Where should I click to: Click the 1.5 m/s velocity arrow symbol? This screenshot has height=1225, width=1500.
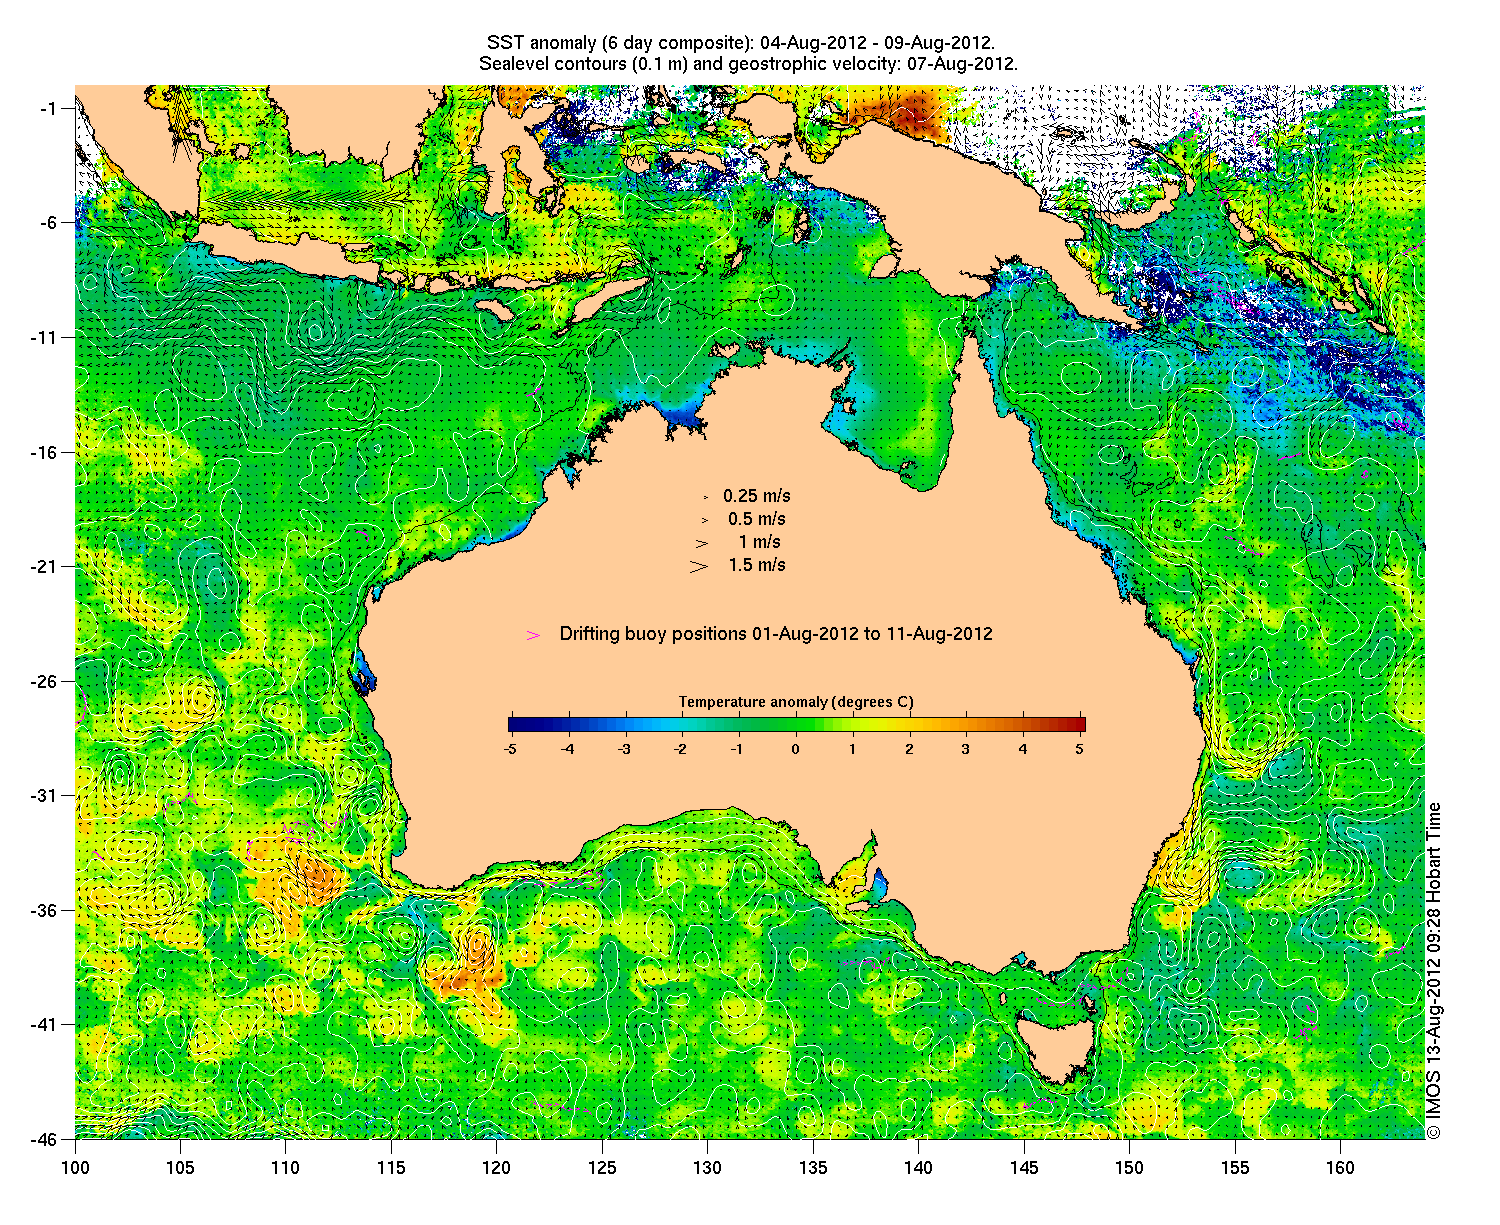click(x=698, y=566)
